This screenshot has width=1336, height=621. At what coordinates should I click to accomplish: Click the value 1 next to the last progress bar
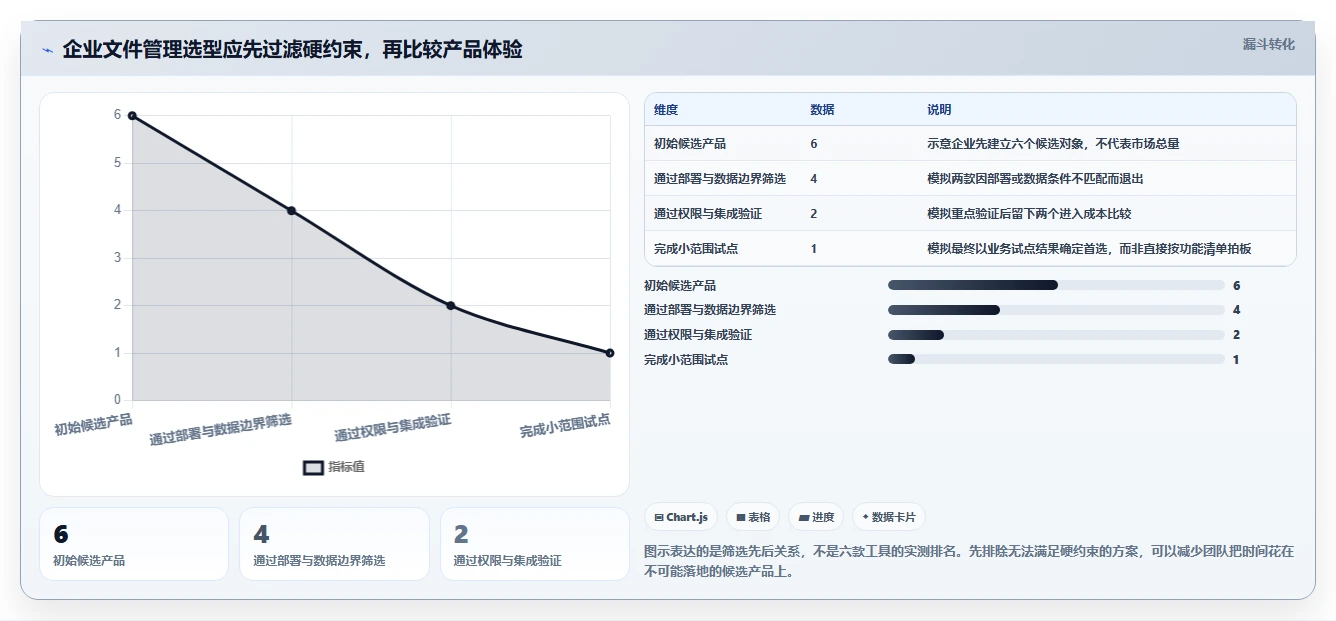(x=1236, y=359)
